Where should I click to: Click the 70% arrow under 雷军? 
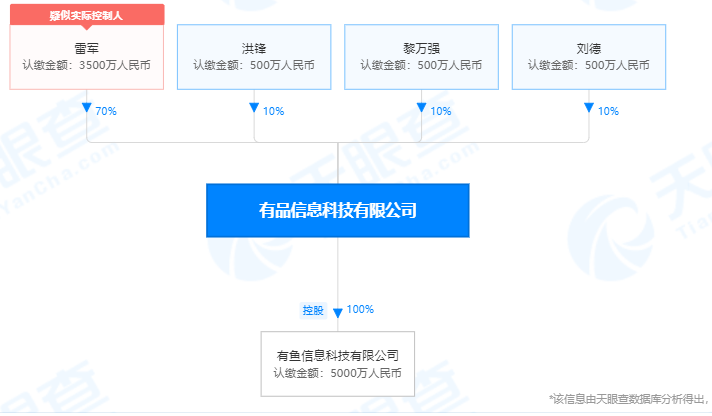pos(87,108)
